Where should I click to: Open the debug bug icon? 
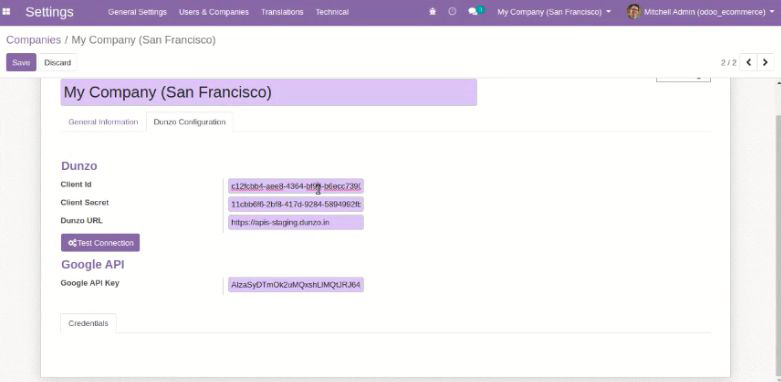pyautogui.click(x=432, y=11)
